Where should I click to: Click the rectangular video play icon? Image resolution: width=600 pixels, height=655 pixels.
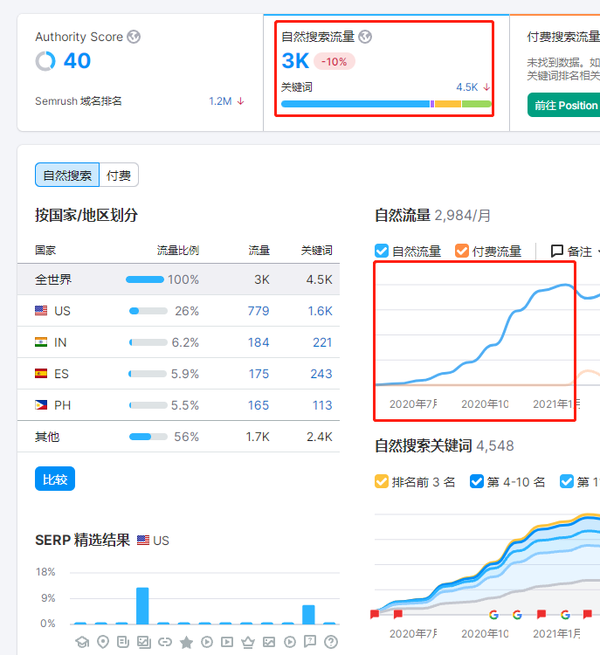(x=227, y=642)
